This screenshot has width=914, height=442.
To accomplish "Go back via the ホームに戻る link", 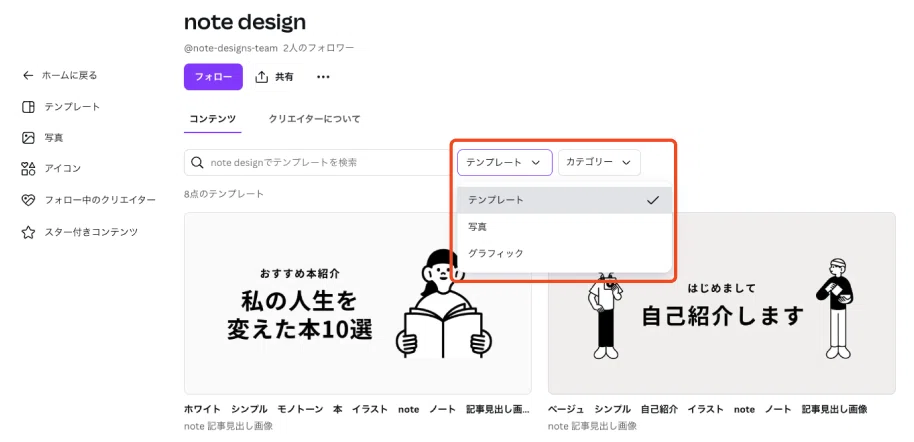I will point(69,75).
